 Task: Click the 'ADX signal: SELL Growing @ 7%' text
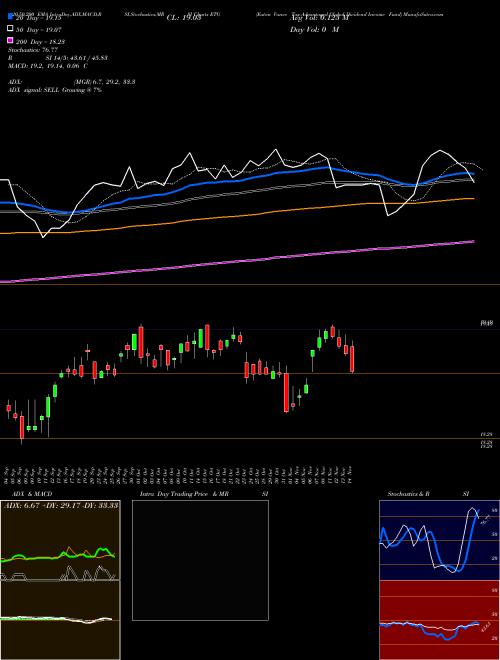[x=55, y=90]
